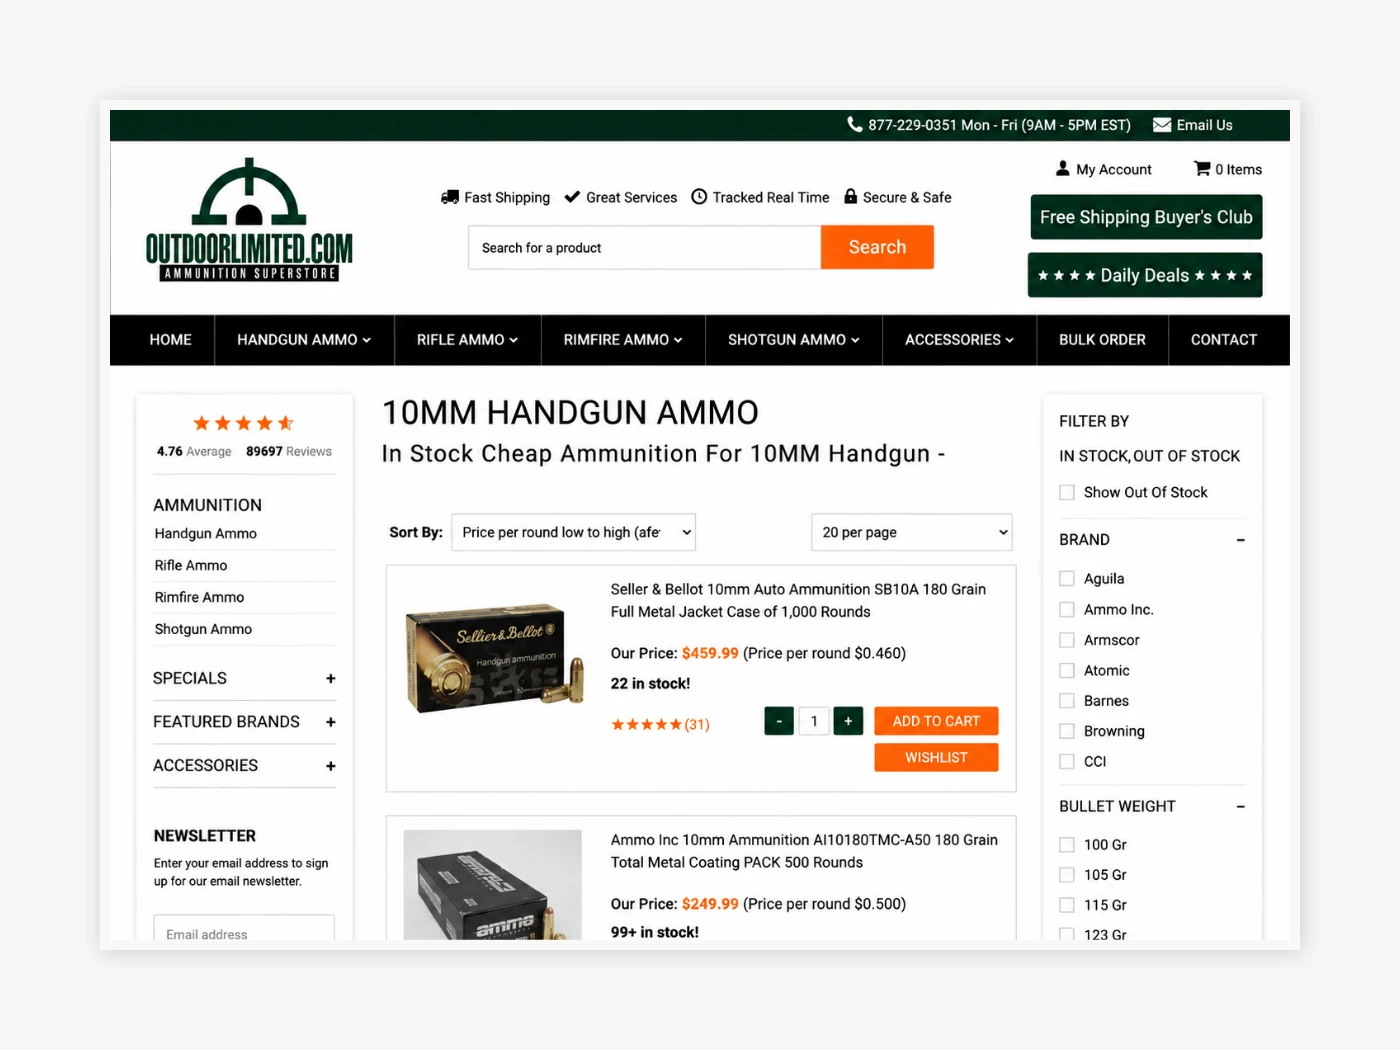Enable the Aguila brand filter
The width and height of the screenshot is (1400, 1050).
(1067, 578)
